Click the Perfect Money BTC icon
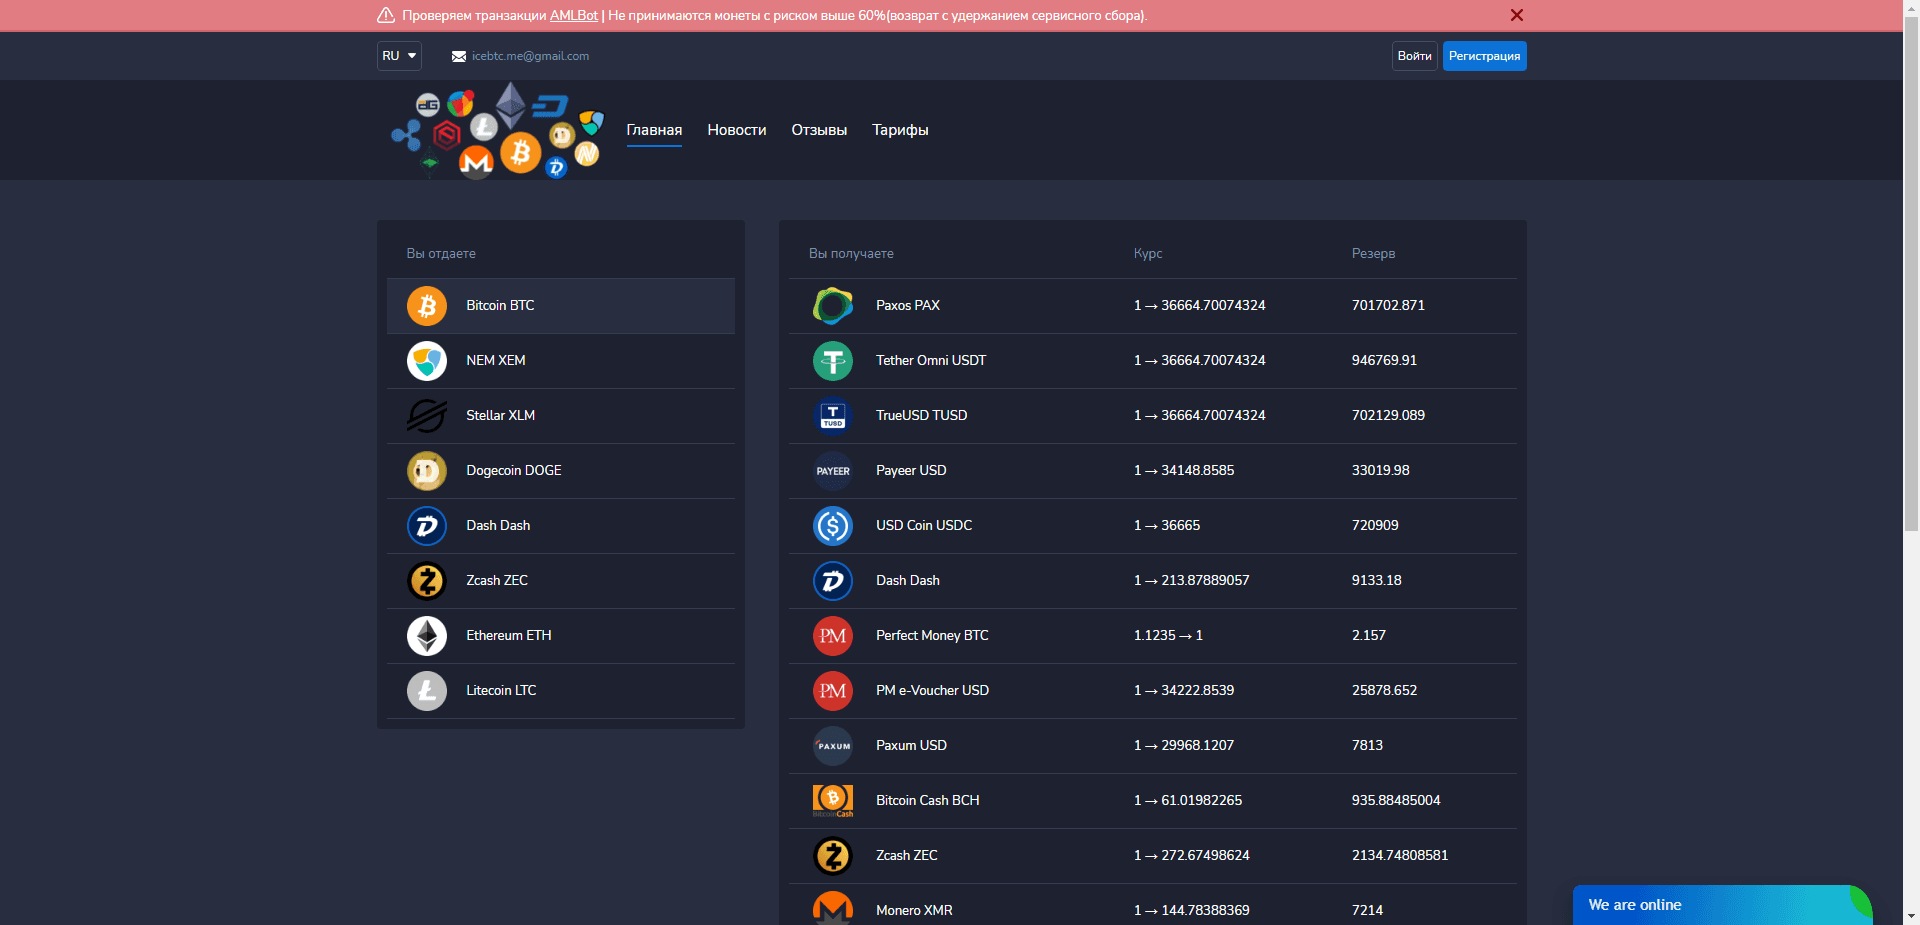 click(832, 635)
